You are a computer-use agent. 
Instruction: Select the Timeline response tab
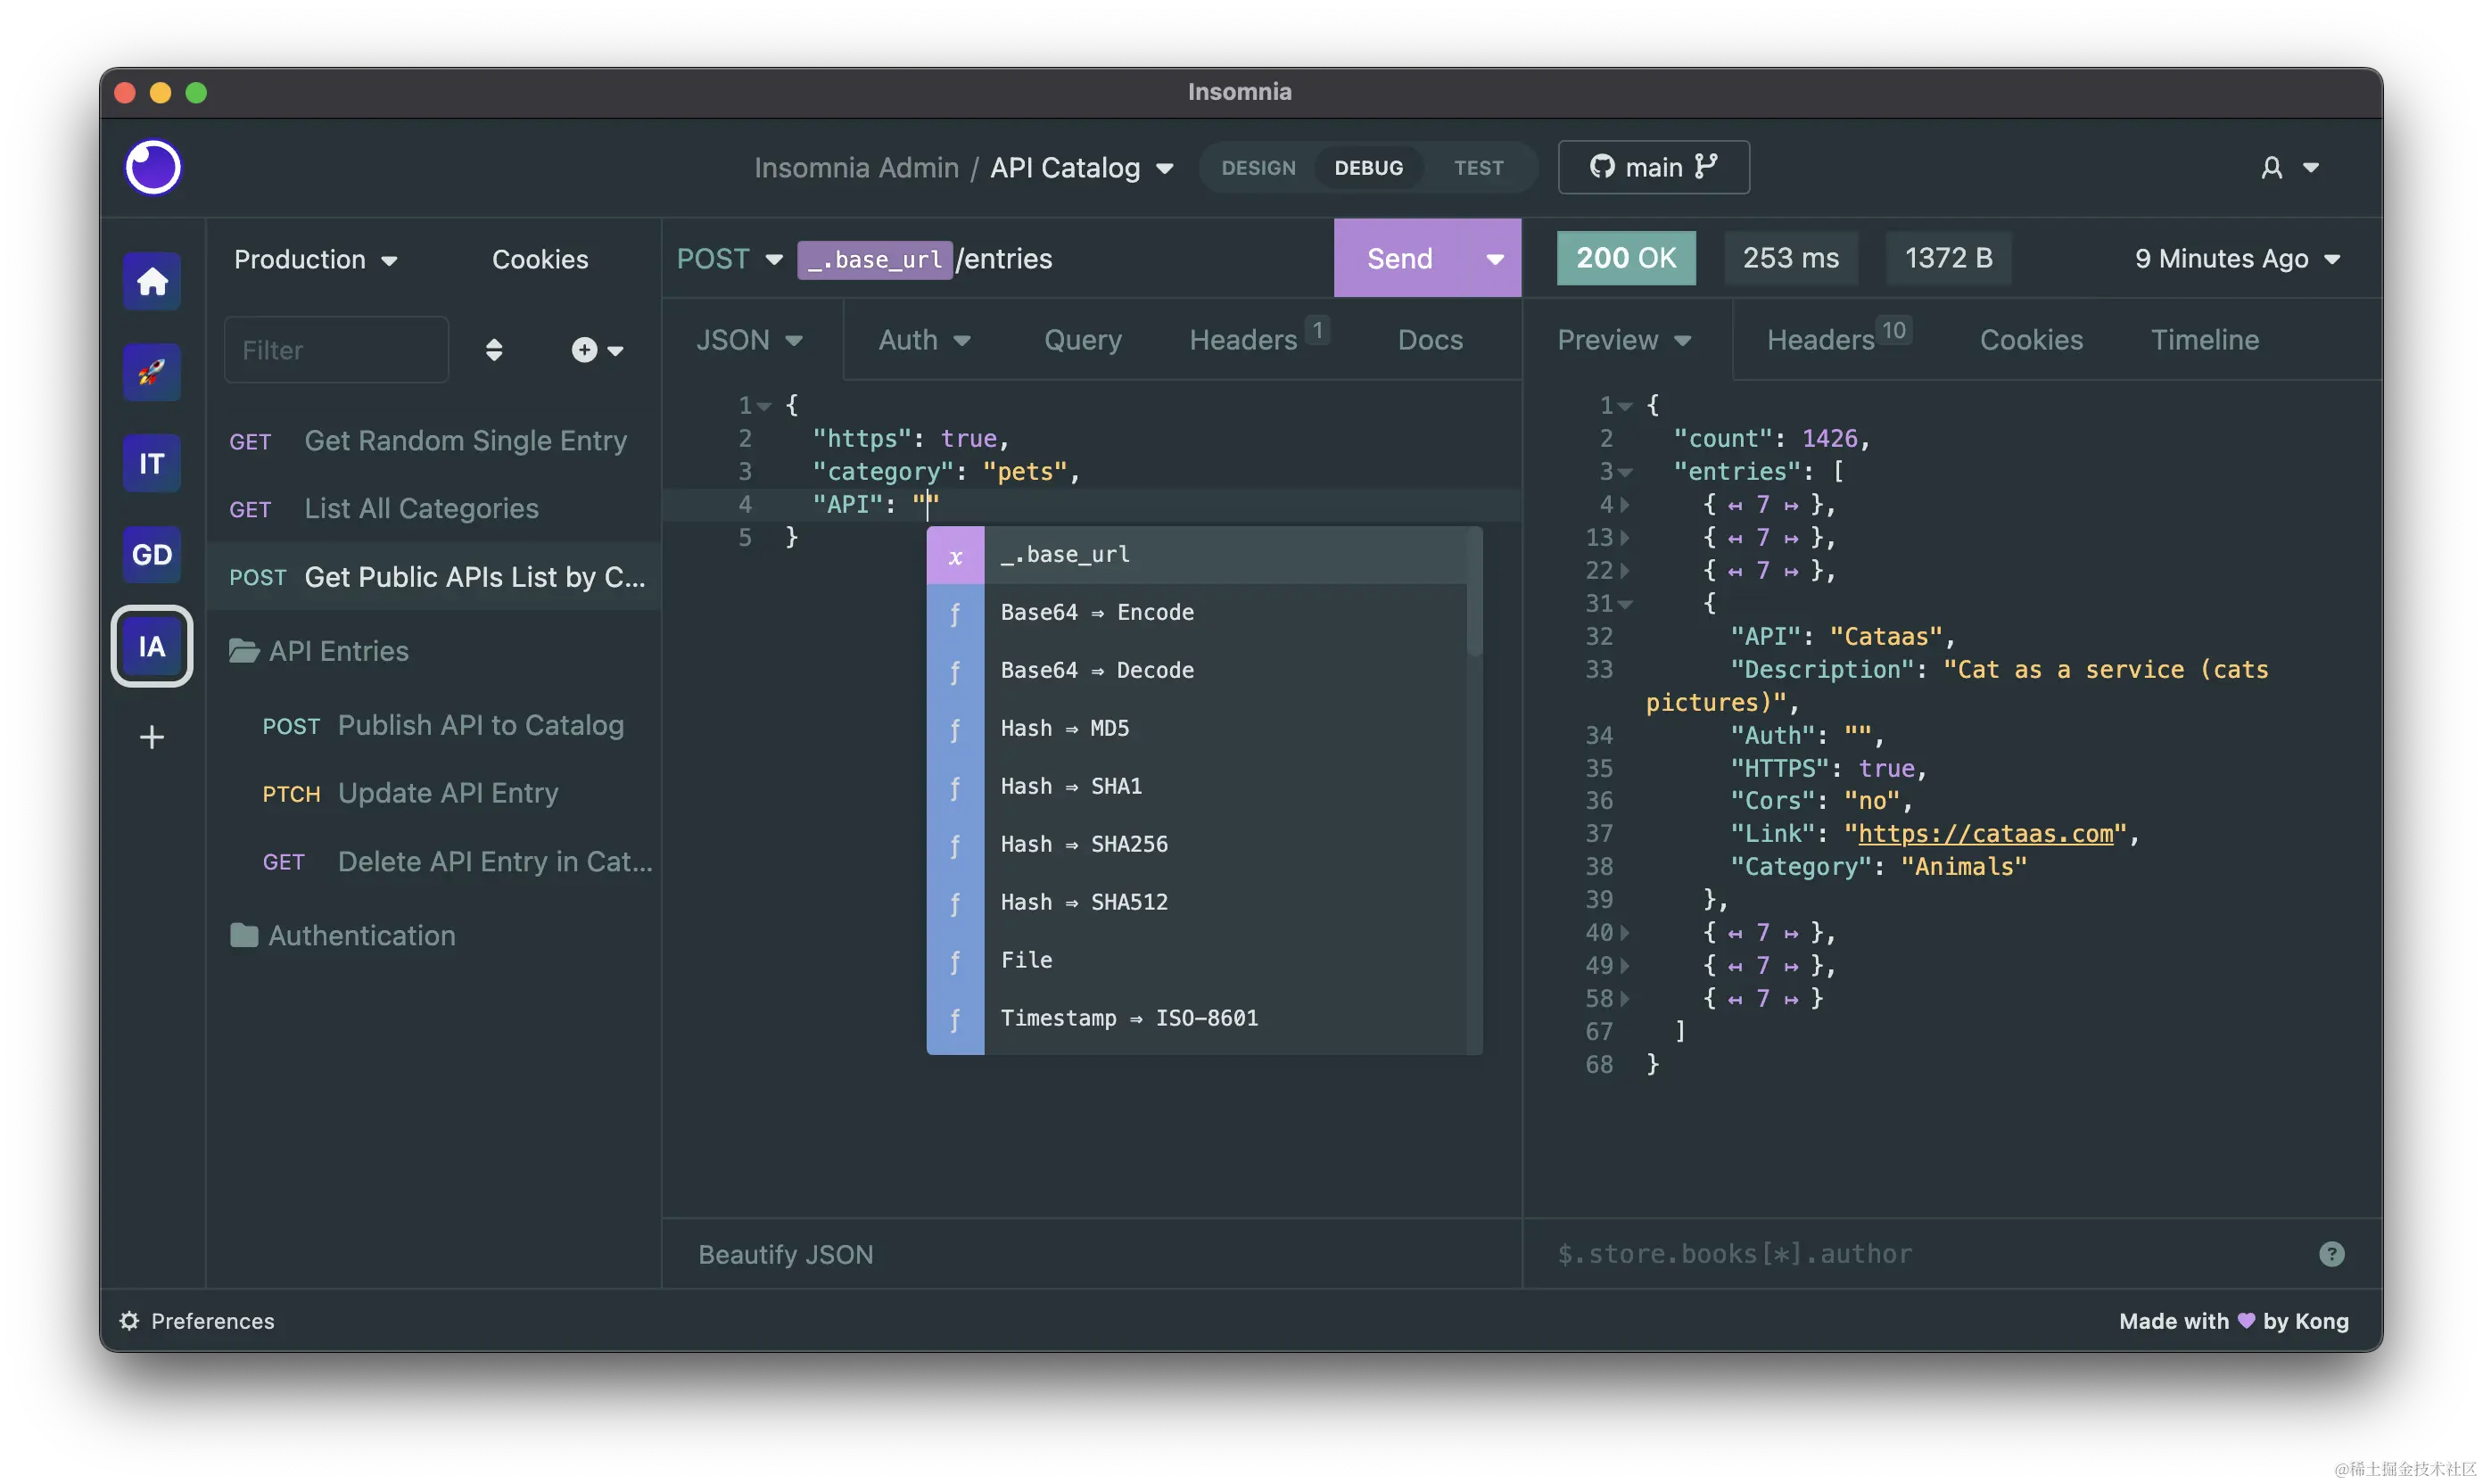tap(2204, 340)
